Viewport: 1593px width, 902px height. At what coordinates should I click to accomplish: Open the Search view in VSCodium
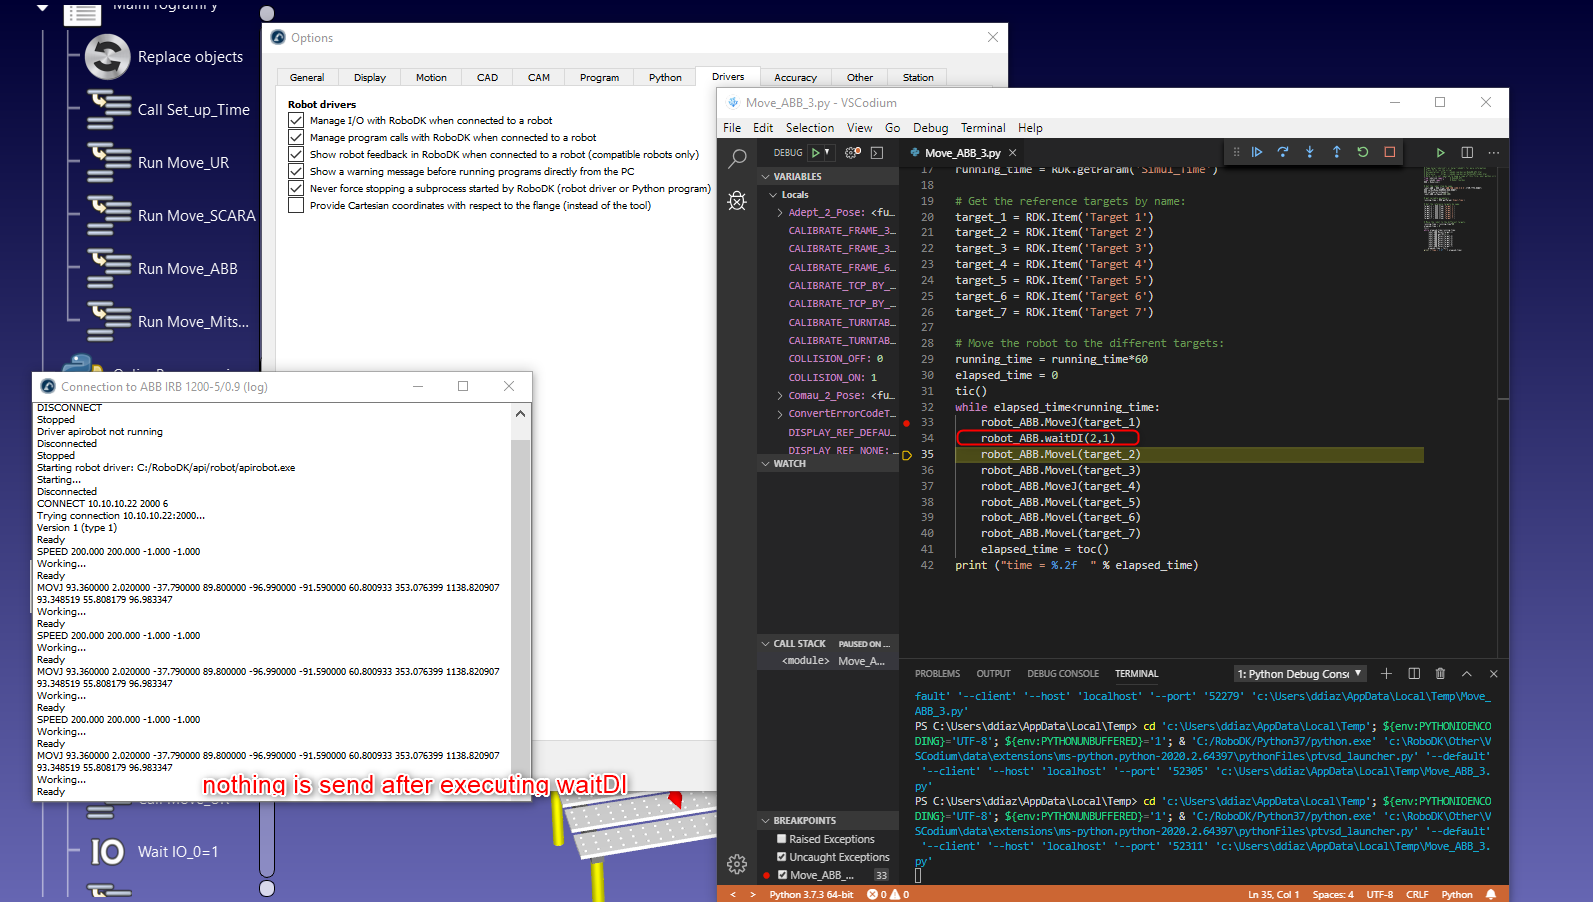click(x=737, y=158)
